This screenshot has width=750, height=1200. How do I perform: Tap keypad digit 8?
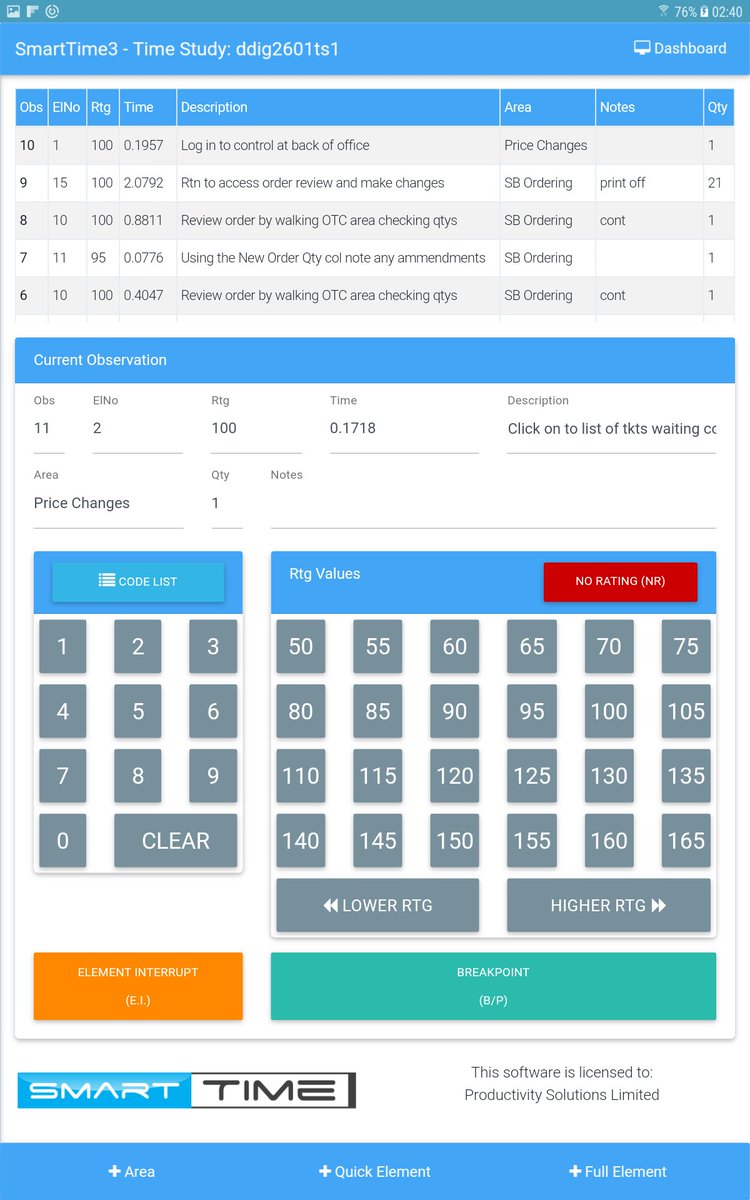coord(138,776)
